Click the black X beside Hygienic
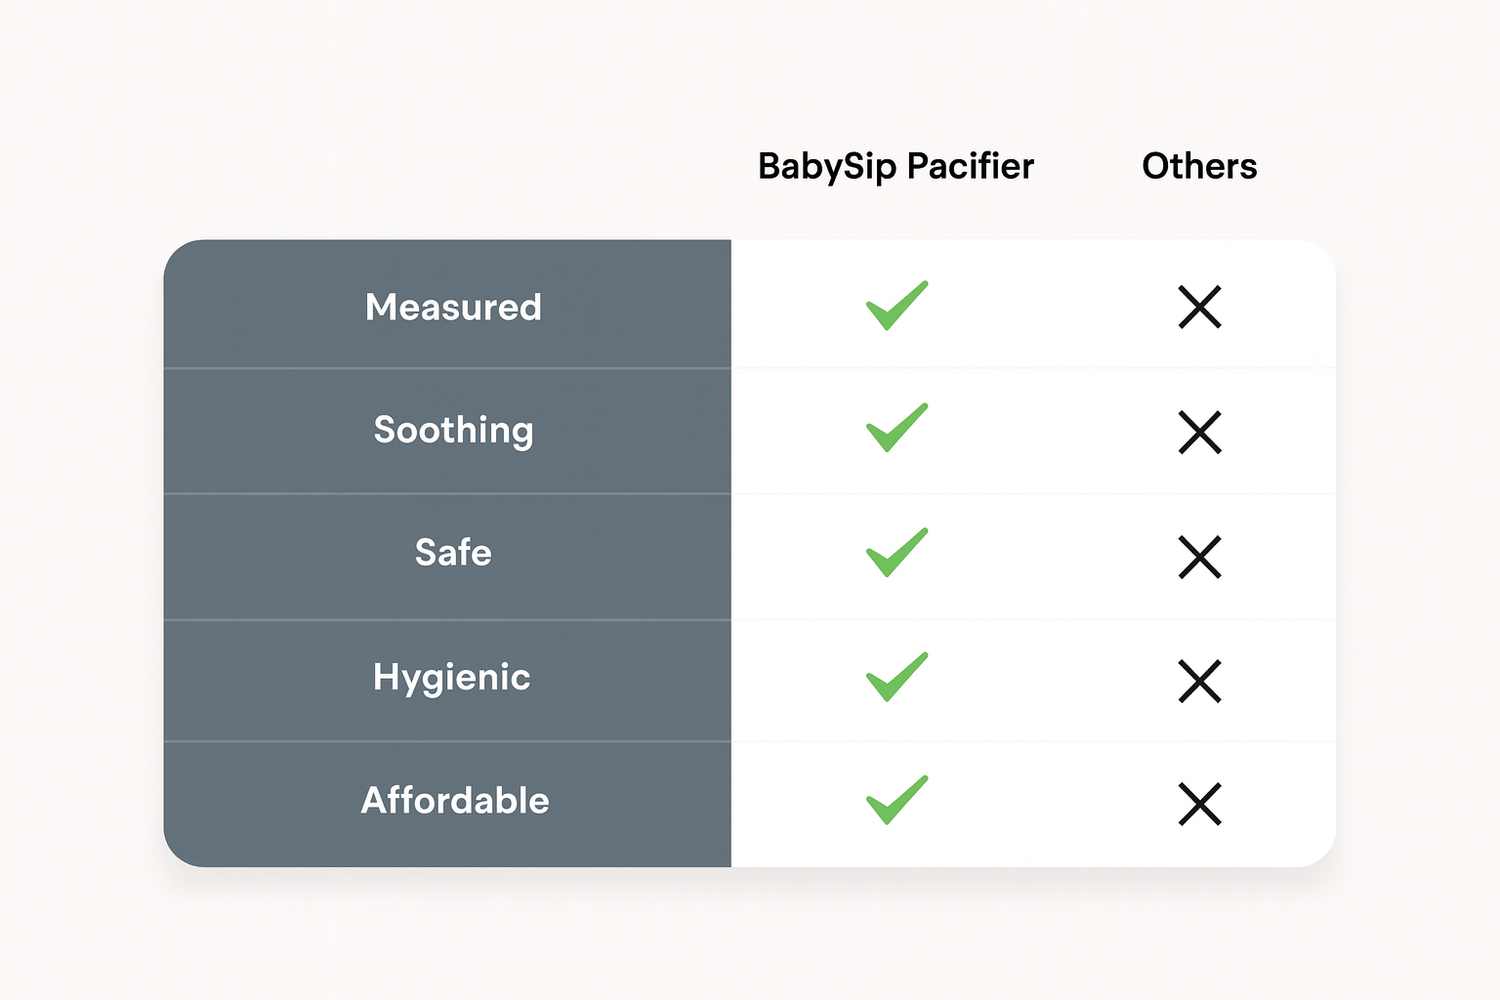 click(1199, 681)
